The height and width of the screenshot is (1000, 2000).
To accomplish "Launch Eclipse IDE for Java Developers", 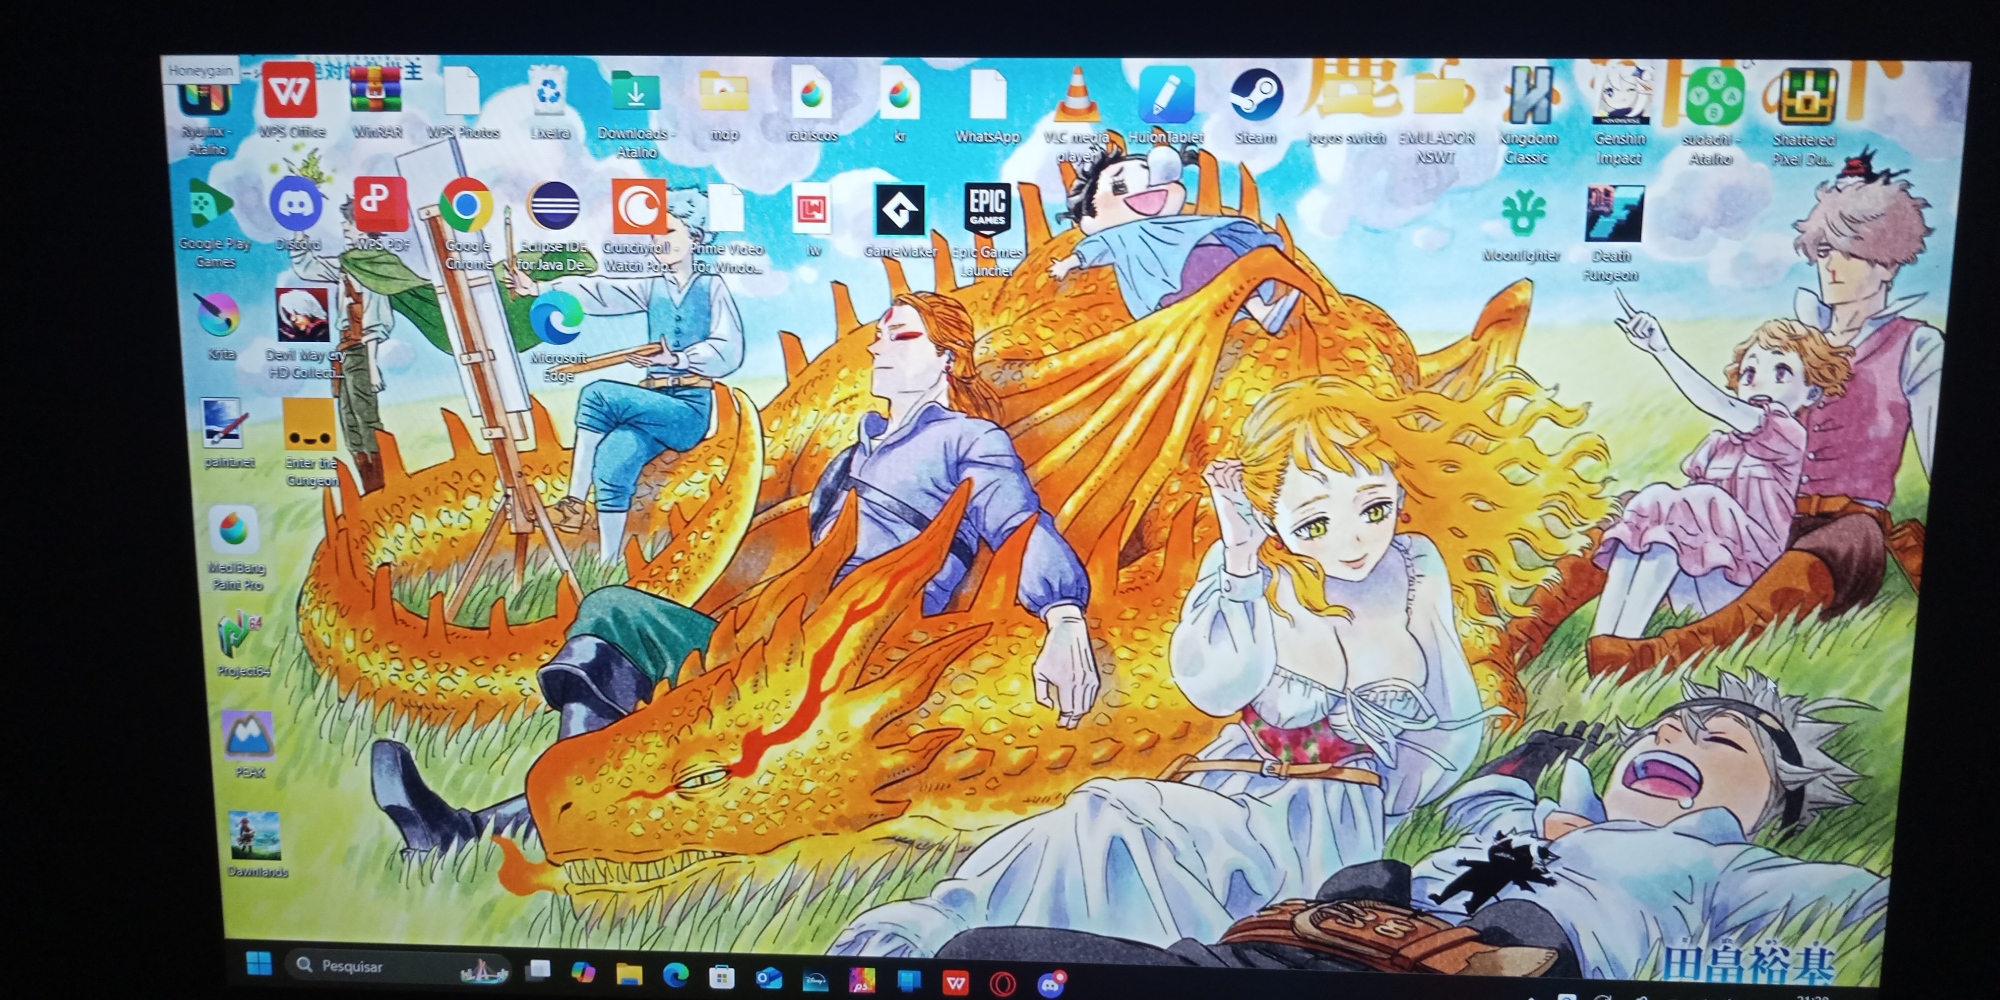I will click(553, 209).
